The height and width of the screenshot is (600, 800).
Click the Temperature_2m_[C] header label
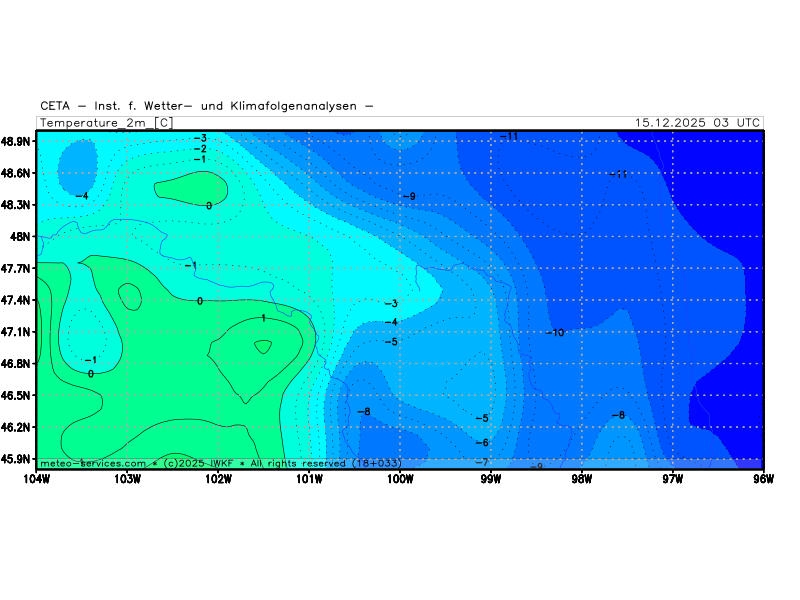point(106,123)
